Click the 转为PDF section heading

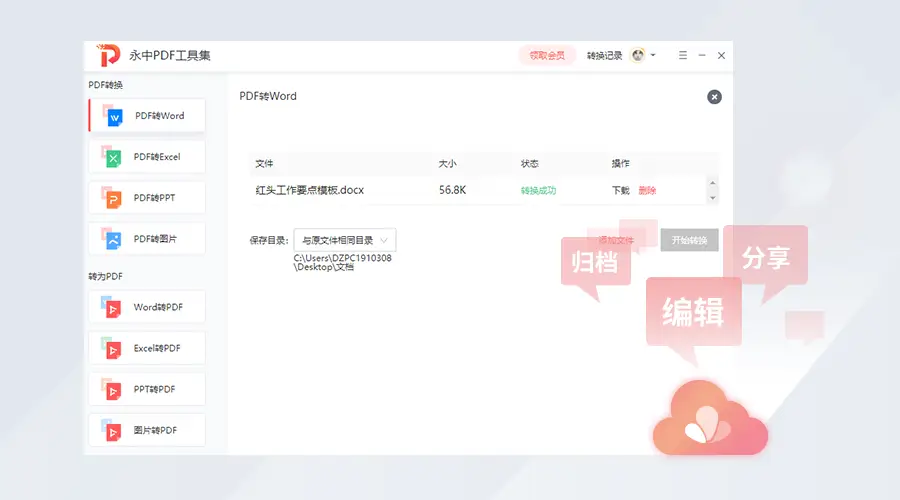[x=106, y=276]
